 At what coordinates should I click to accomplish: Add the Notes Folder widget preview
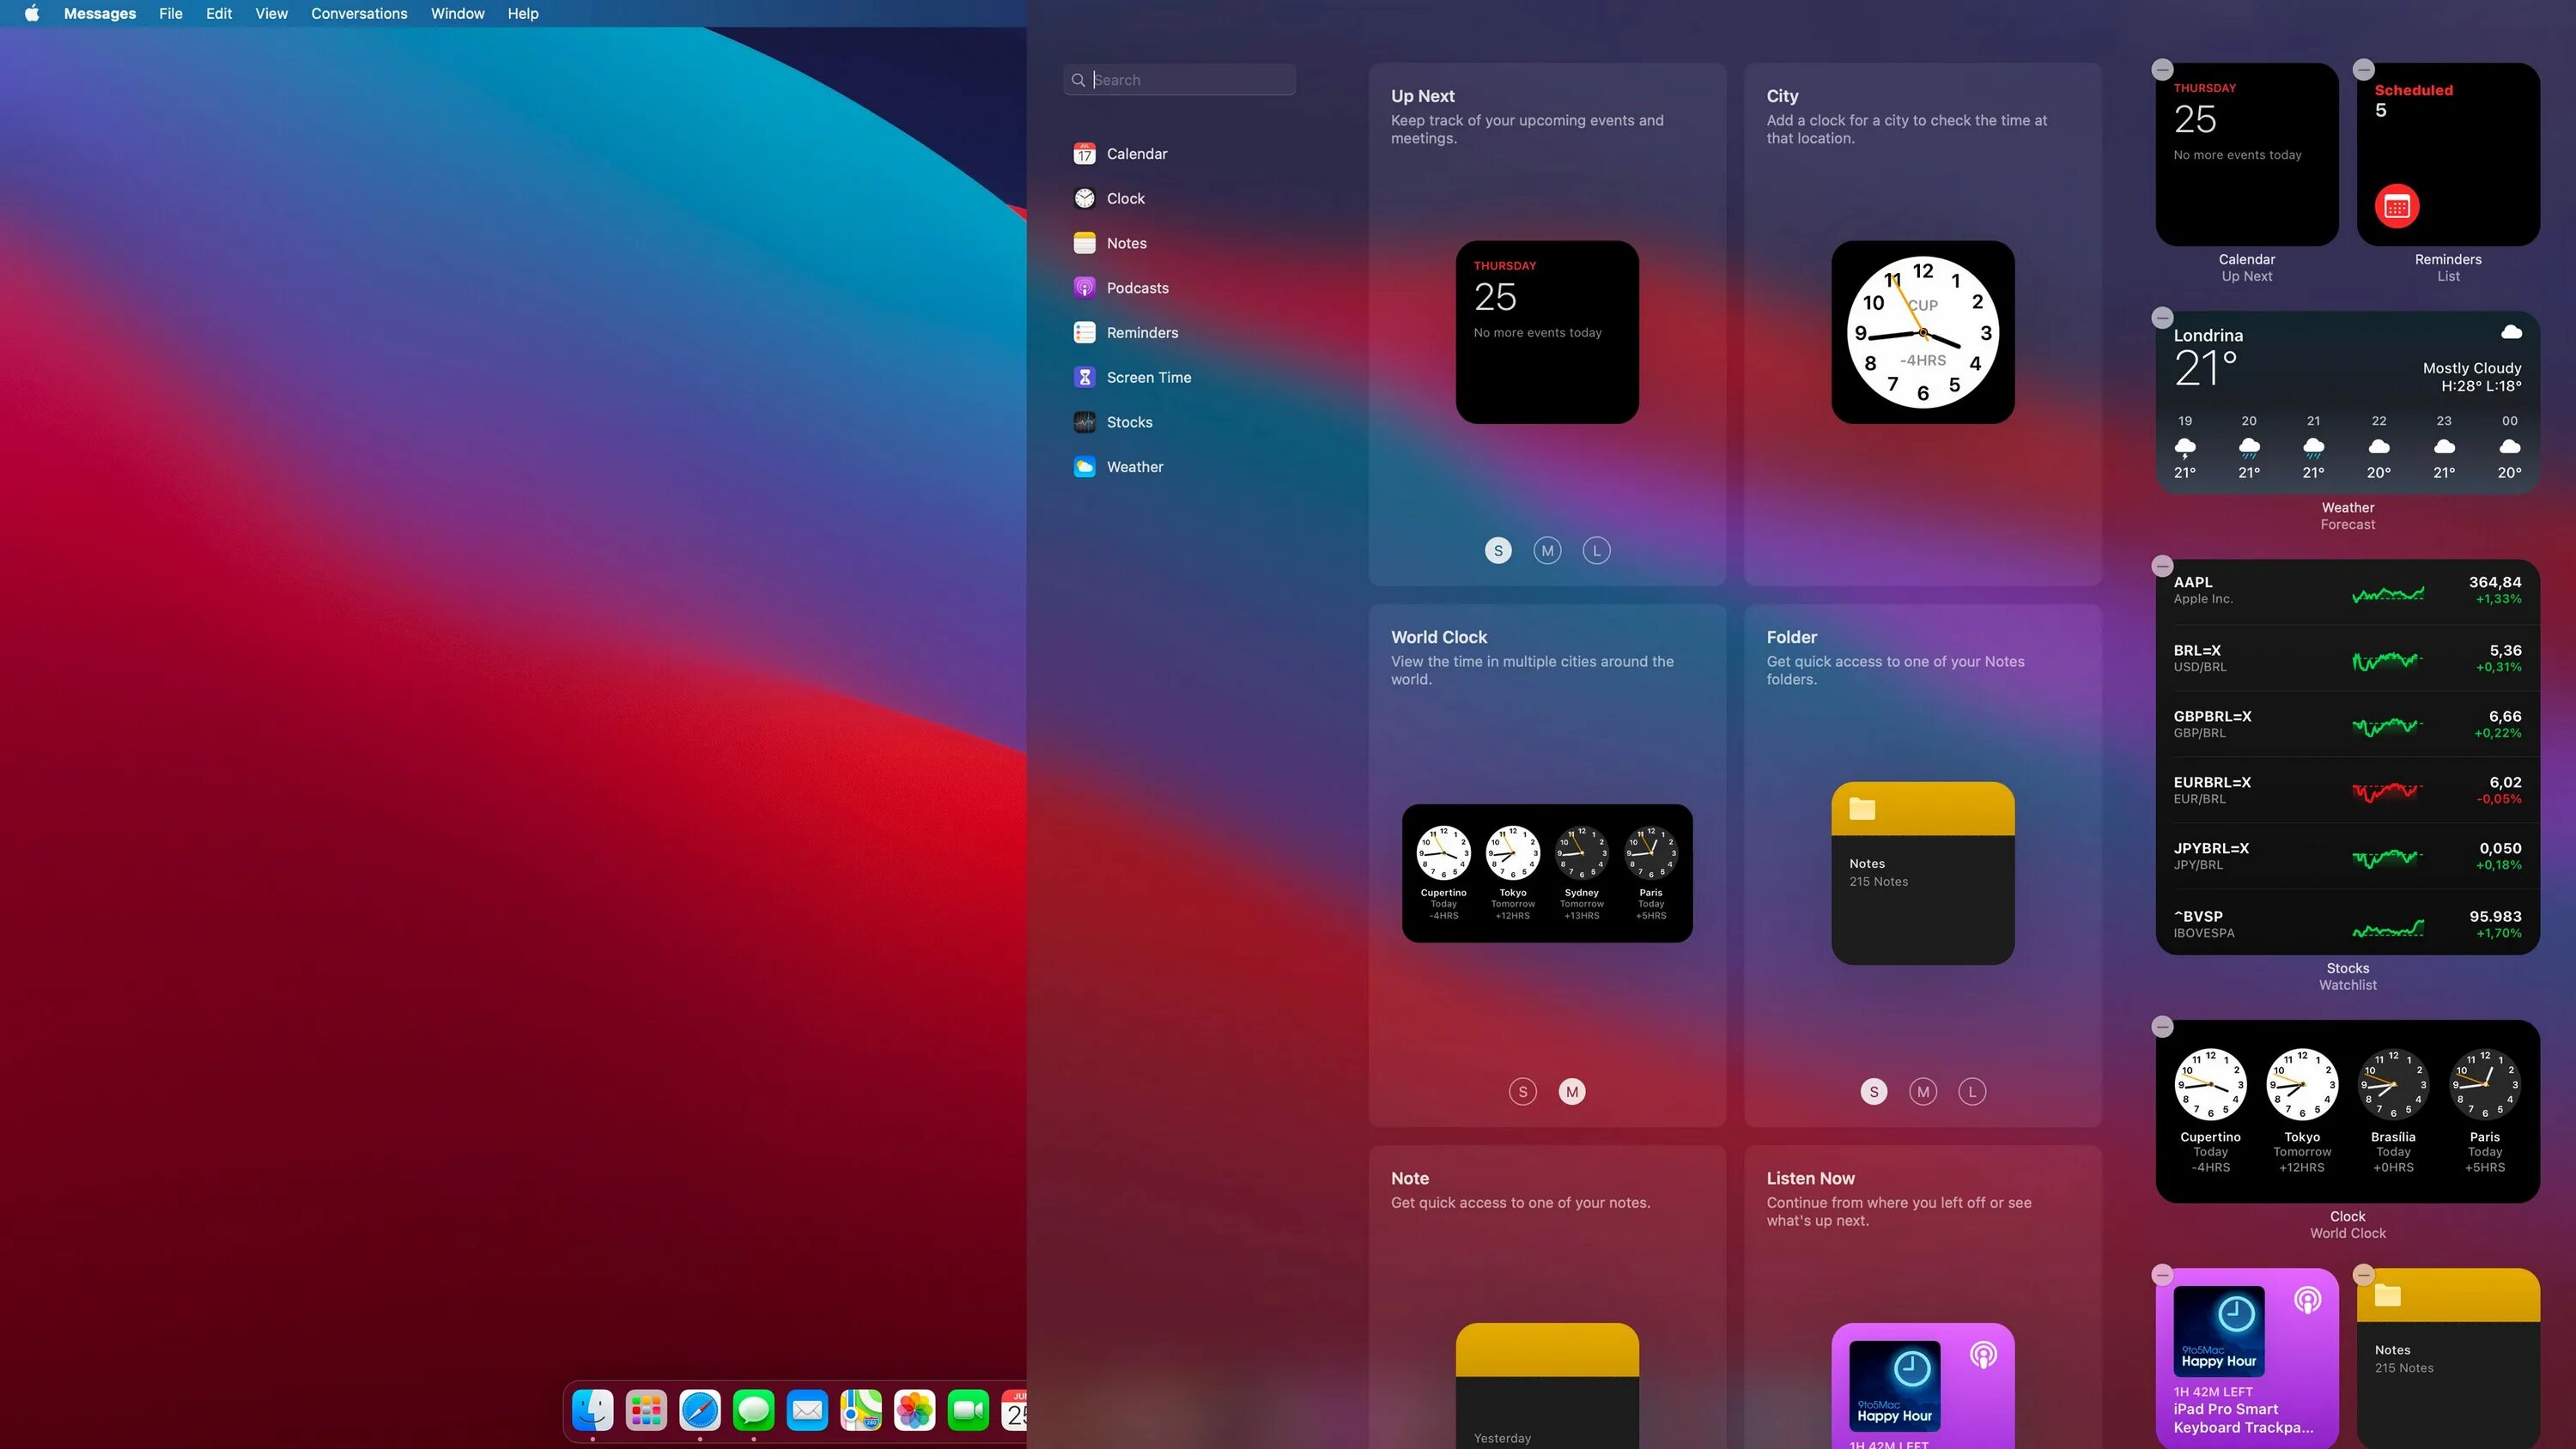pyautogui.click(x=1922, y=873)
